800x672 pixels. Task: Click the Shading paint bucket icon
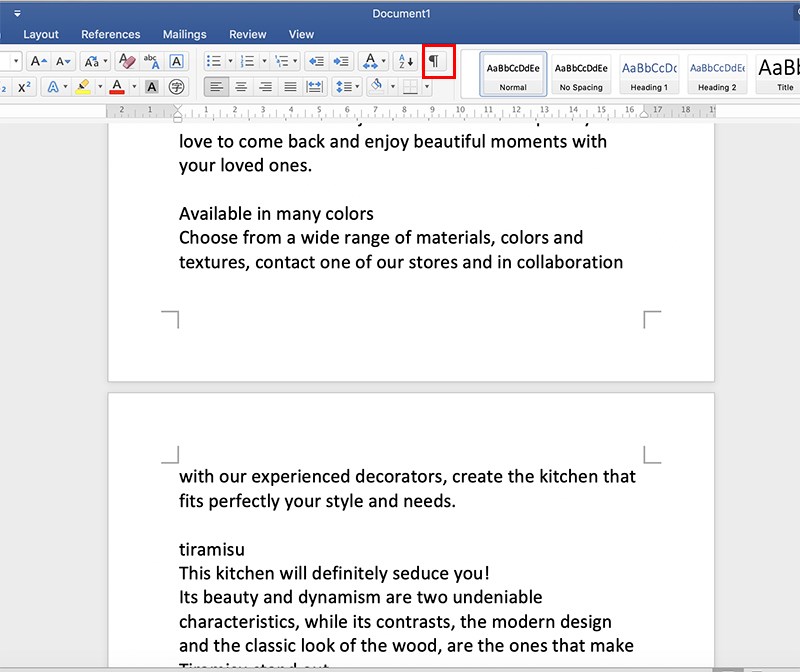pos(377,86)
